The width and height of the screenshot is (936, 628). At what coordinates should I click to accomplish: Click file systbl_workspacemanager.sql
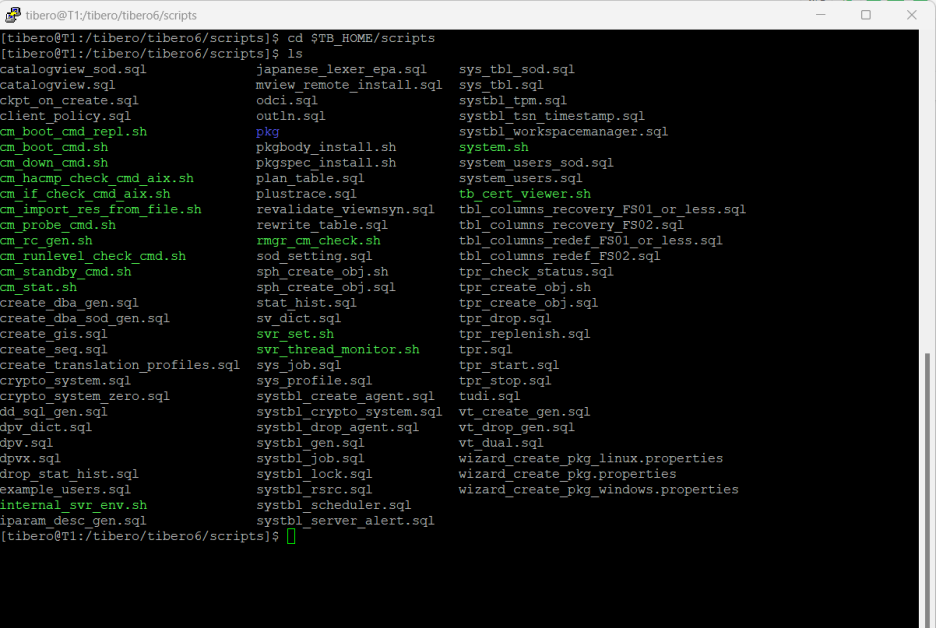(563, 131)
